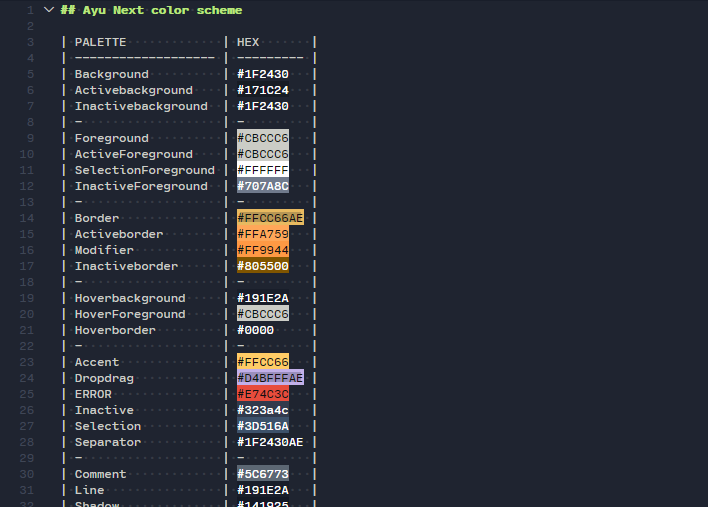This screenshot has width=708, height=507.
Task: Click the Hoverborder row label
Action: click(115, 330)
